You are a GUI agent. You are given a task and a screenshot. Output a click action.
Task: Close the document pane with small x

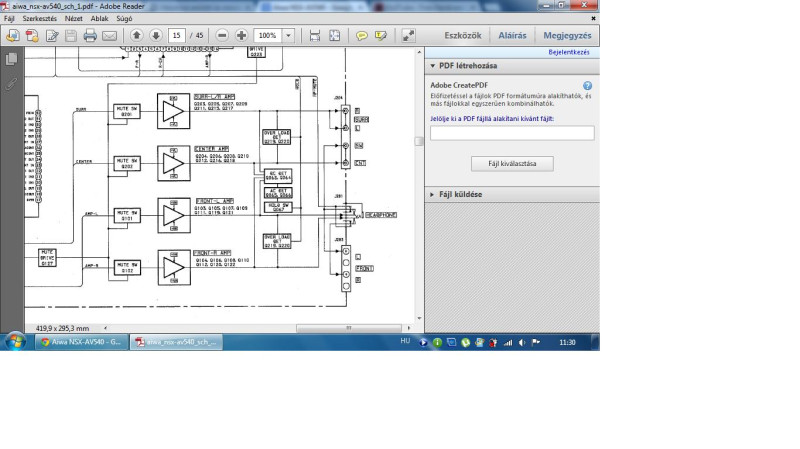(593, 18)
